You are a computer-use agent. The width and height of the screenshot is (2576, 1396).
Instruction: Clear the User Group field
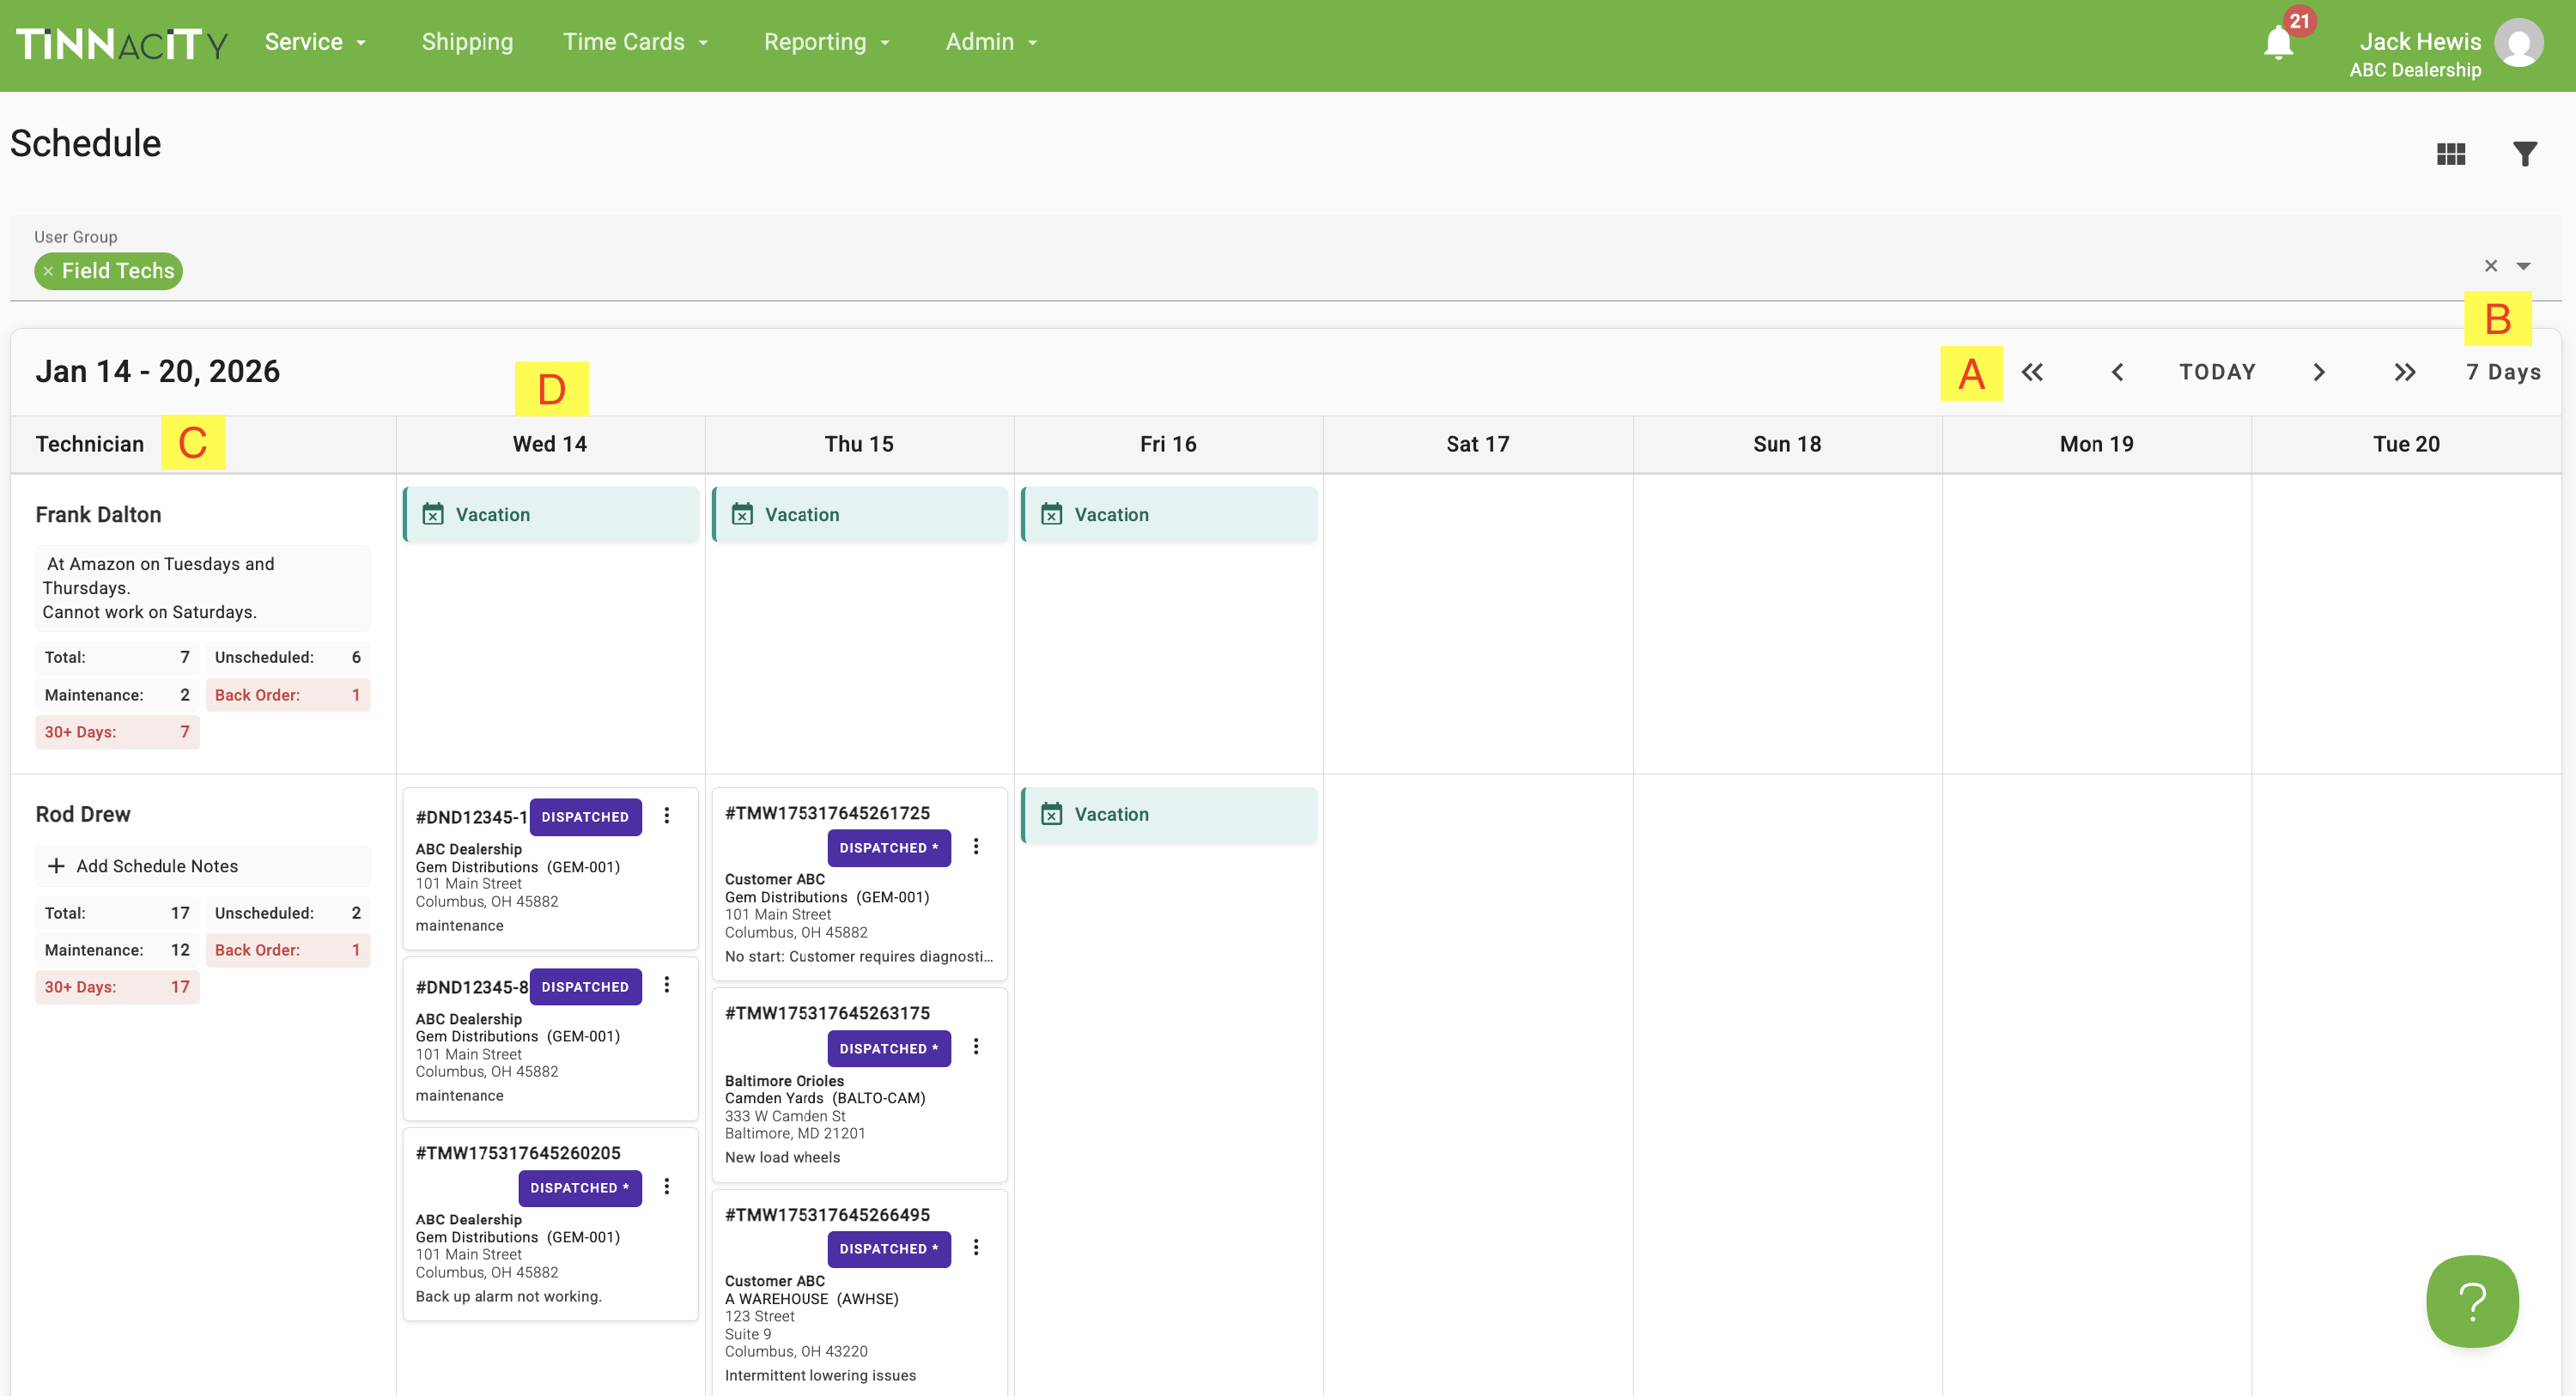tap(2490, 266)
